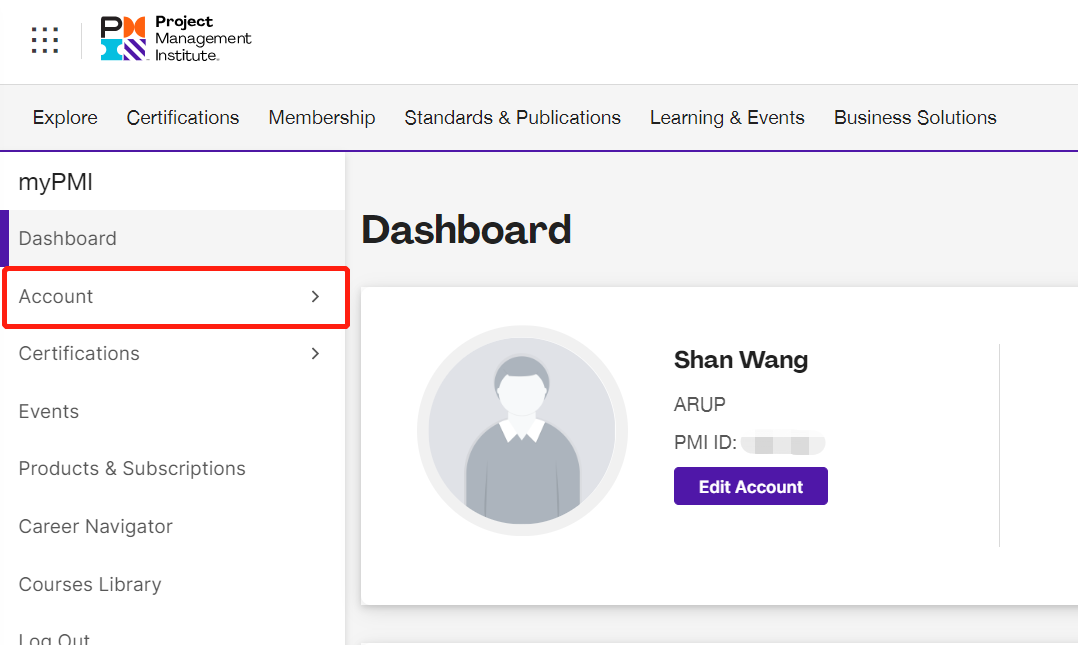
Task: Open the apps grid menu icon
Action: [x=45, y=40]
